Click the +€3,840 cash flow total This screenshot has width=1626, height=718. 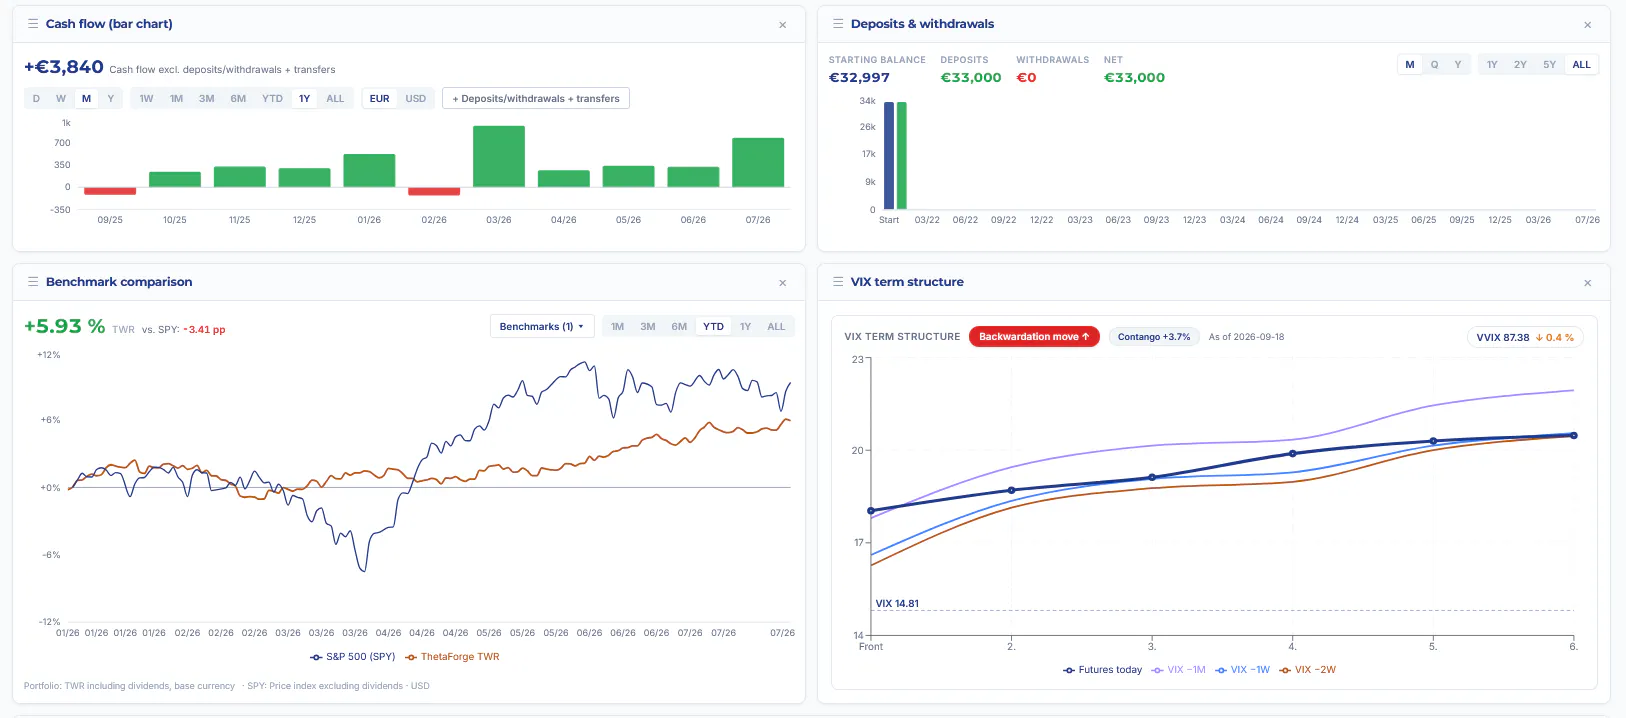click(x=64, y=67)
